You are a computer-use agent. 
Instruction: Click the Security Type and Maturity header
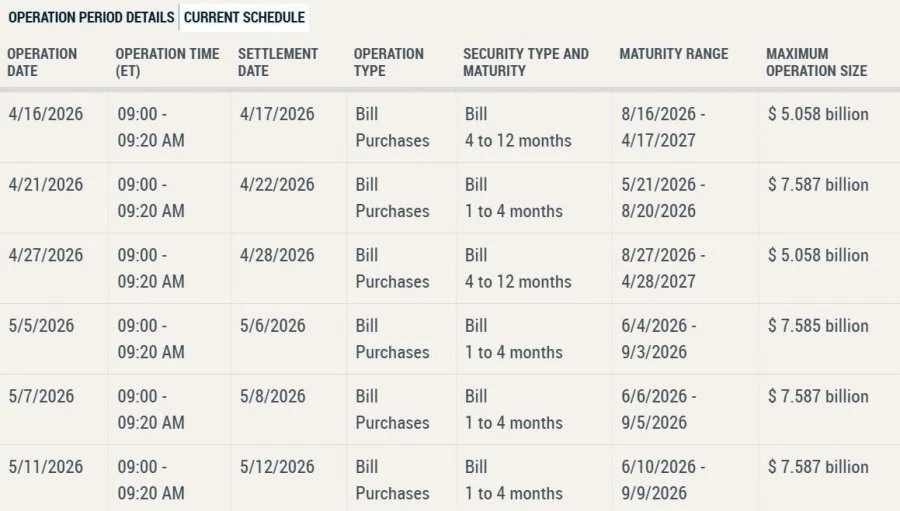pos(526,62)
